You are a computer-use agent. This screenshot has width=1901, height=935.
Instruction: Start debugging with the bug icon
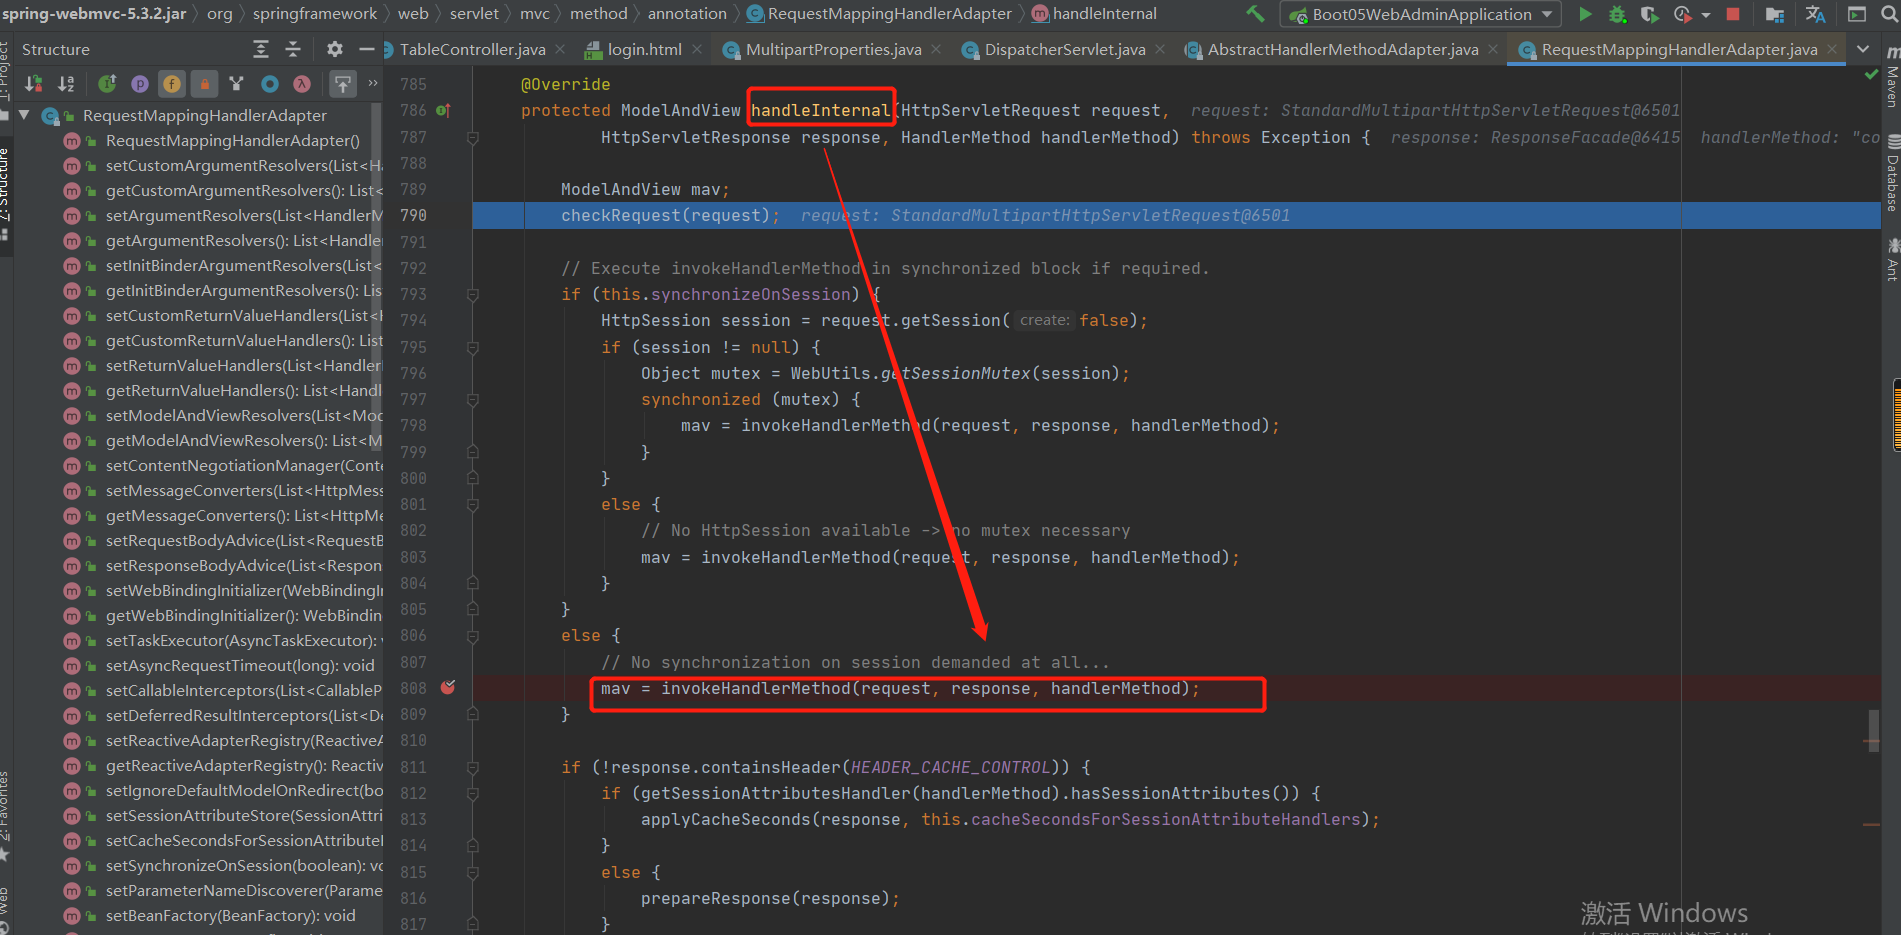[1617, 14]
